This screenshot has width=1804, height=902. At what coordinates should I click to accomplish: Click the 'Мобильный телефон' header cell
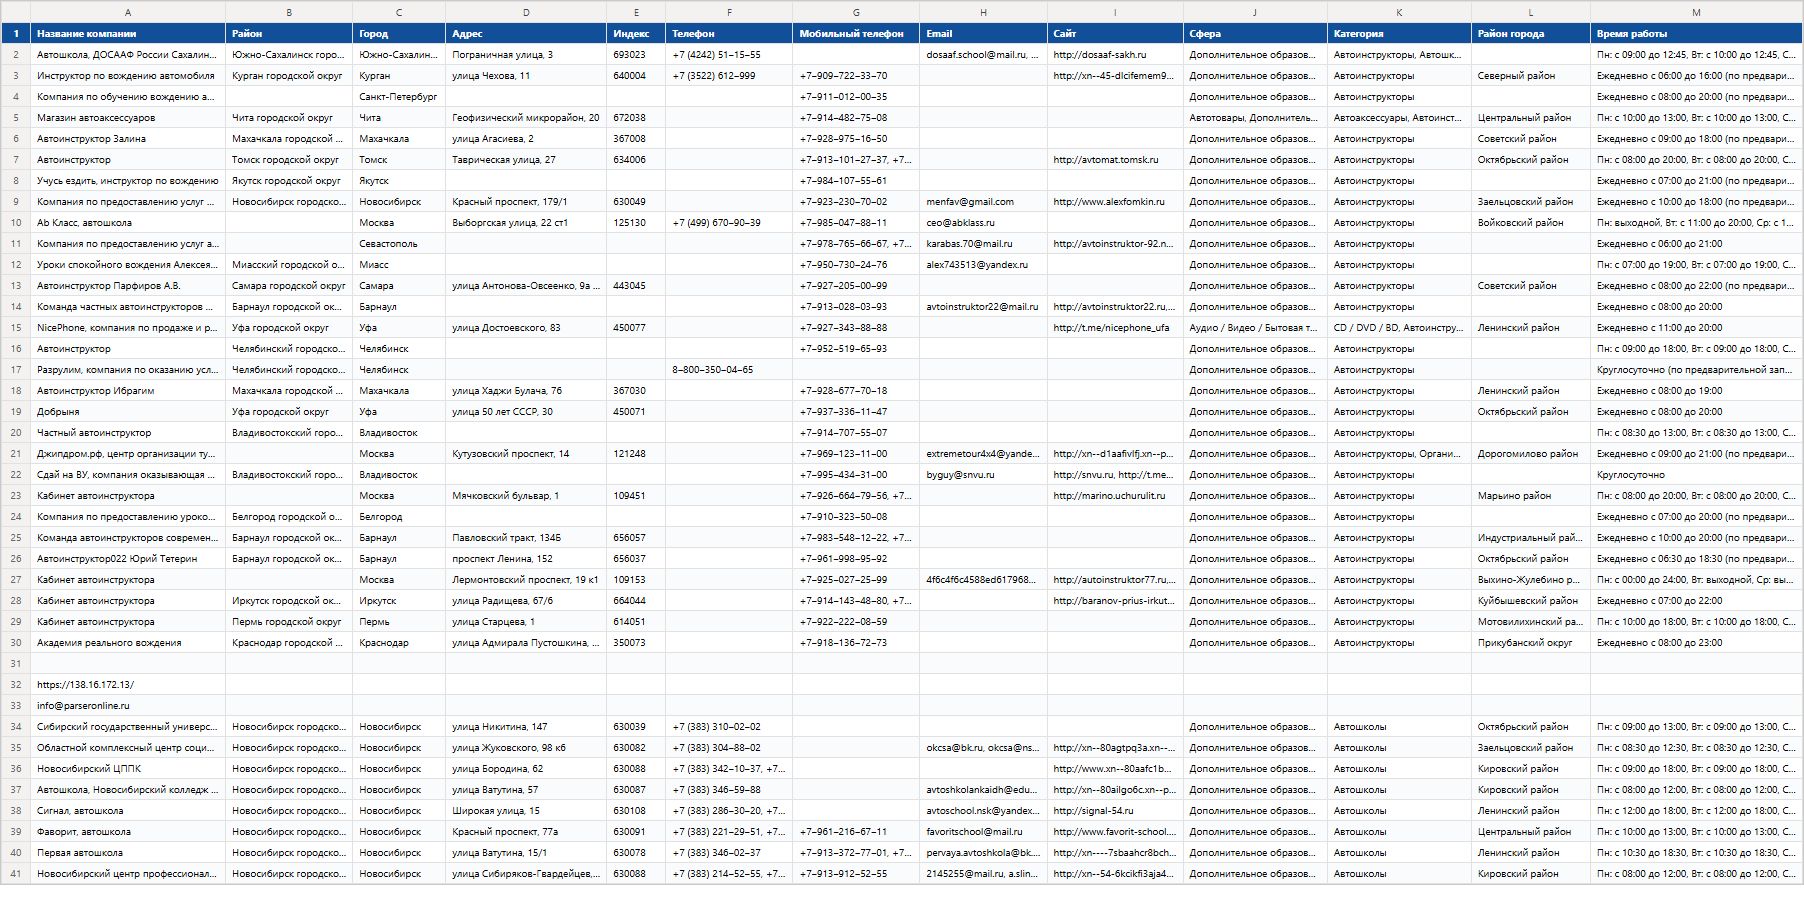pos(856,33)
